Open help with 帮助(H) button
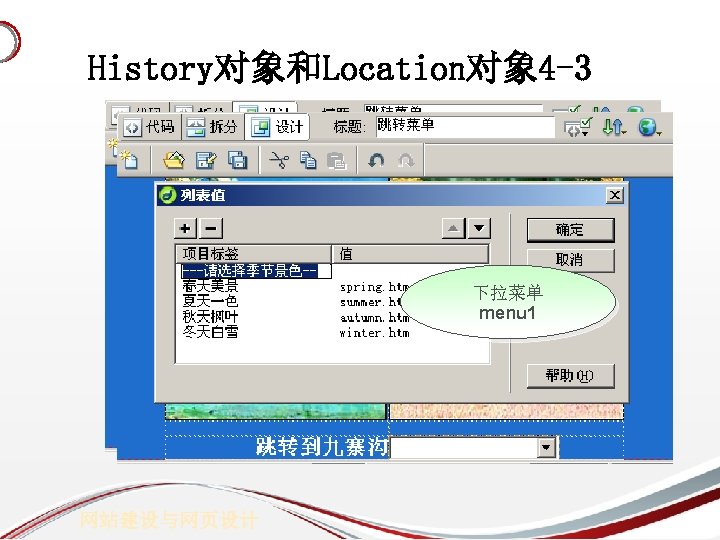This screenshot has height=540, width=720. pos(570,376)
